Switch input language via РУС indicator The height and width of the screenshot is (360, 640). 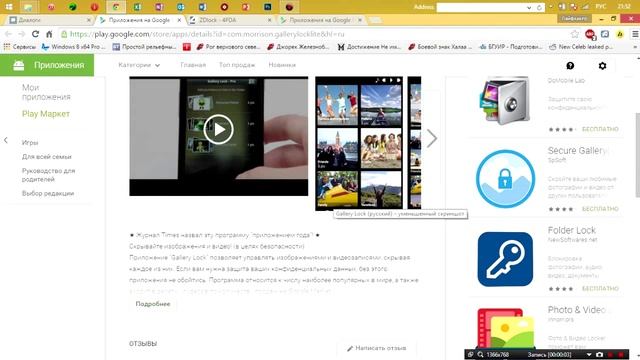(x=600, y=7)
